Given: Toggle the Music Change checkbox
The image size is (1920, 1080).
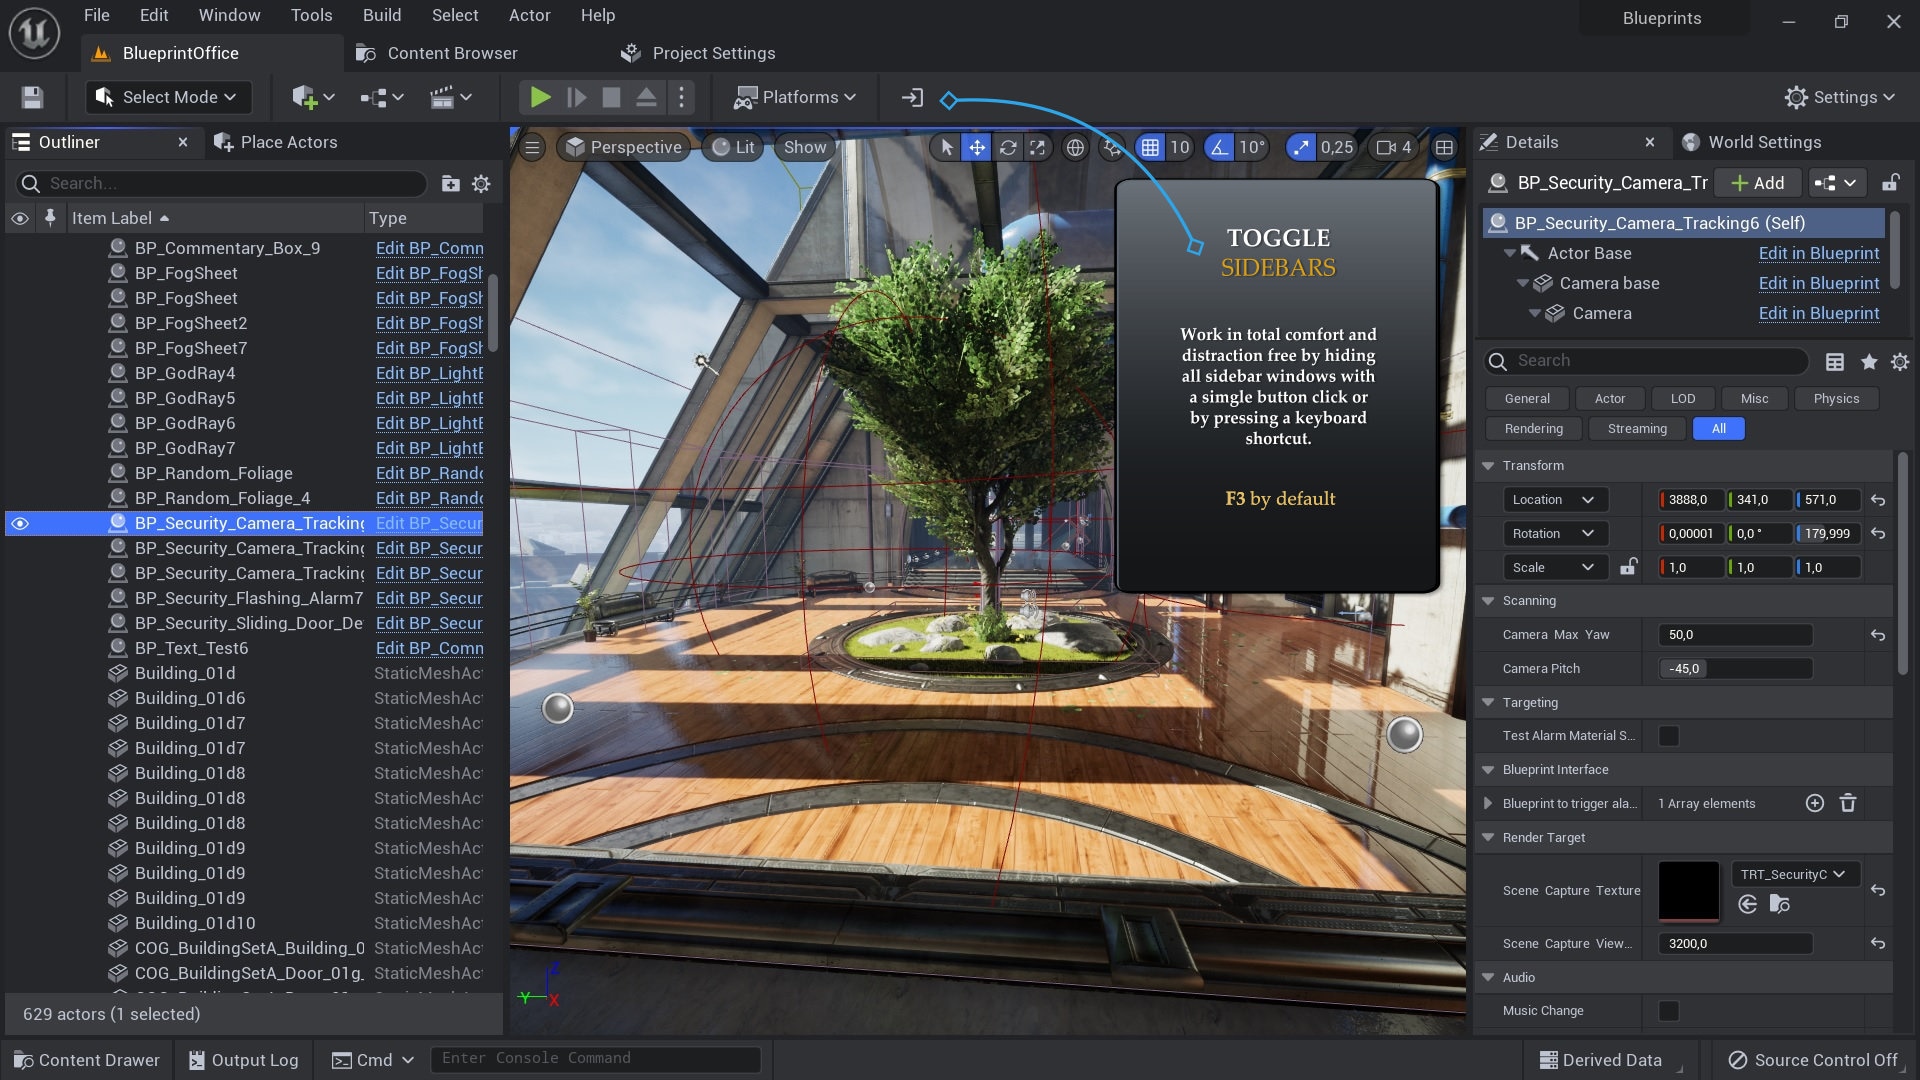Looking at the screenshot, I should tap(1666, 1011).
